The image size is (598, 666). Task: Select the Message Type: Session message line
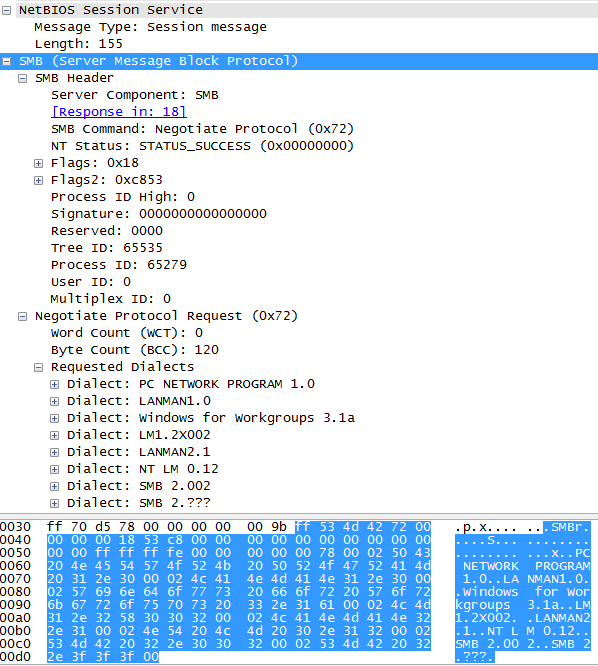[150, 27]
